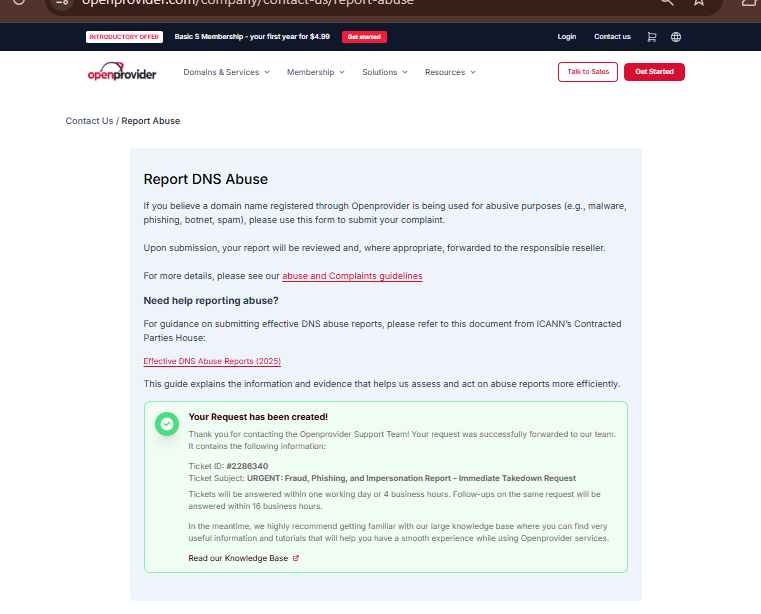Click external link icon beside Knowledge Base

[296, 558]
